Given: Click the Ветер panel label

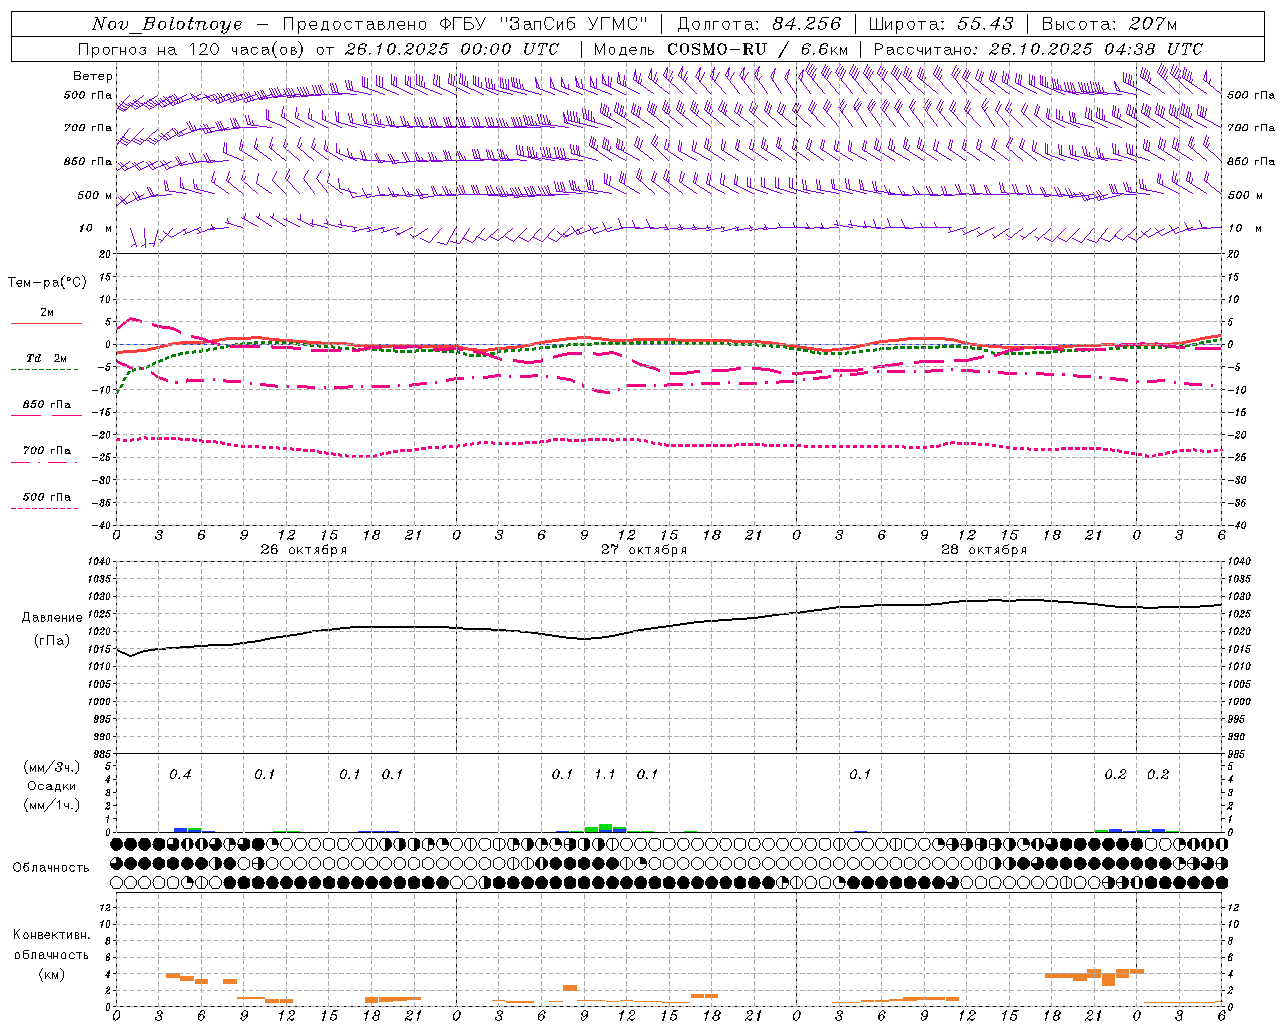Looking at the screenshot, I should click(x=93, y=76).
